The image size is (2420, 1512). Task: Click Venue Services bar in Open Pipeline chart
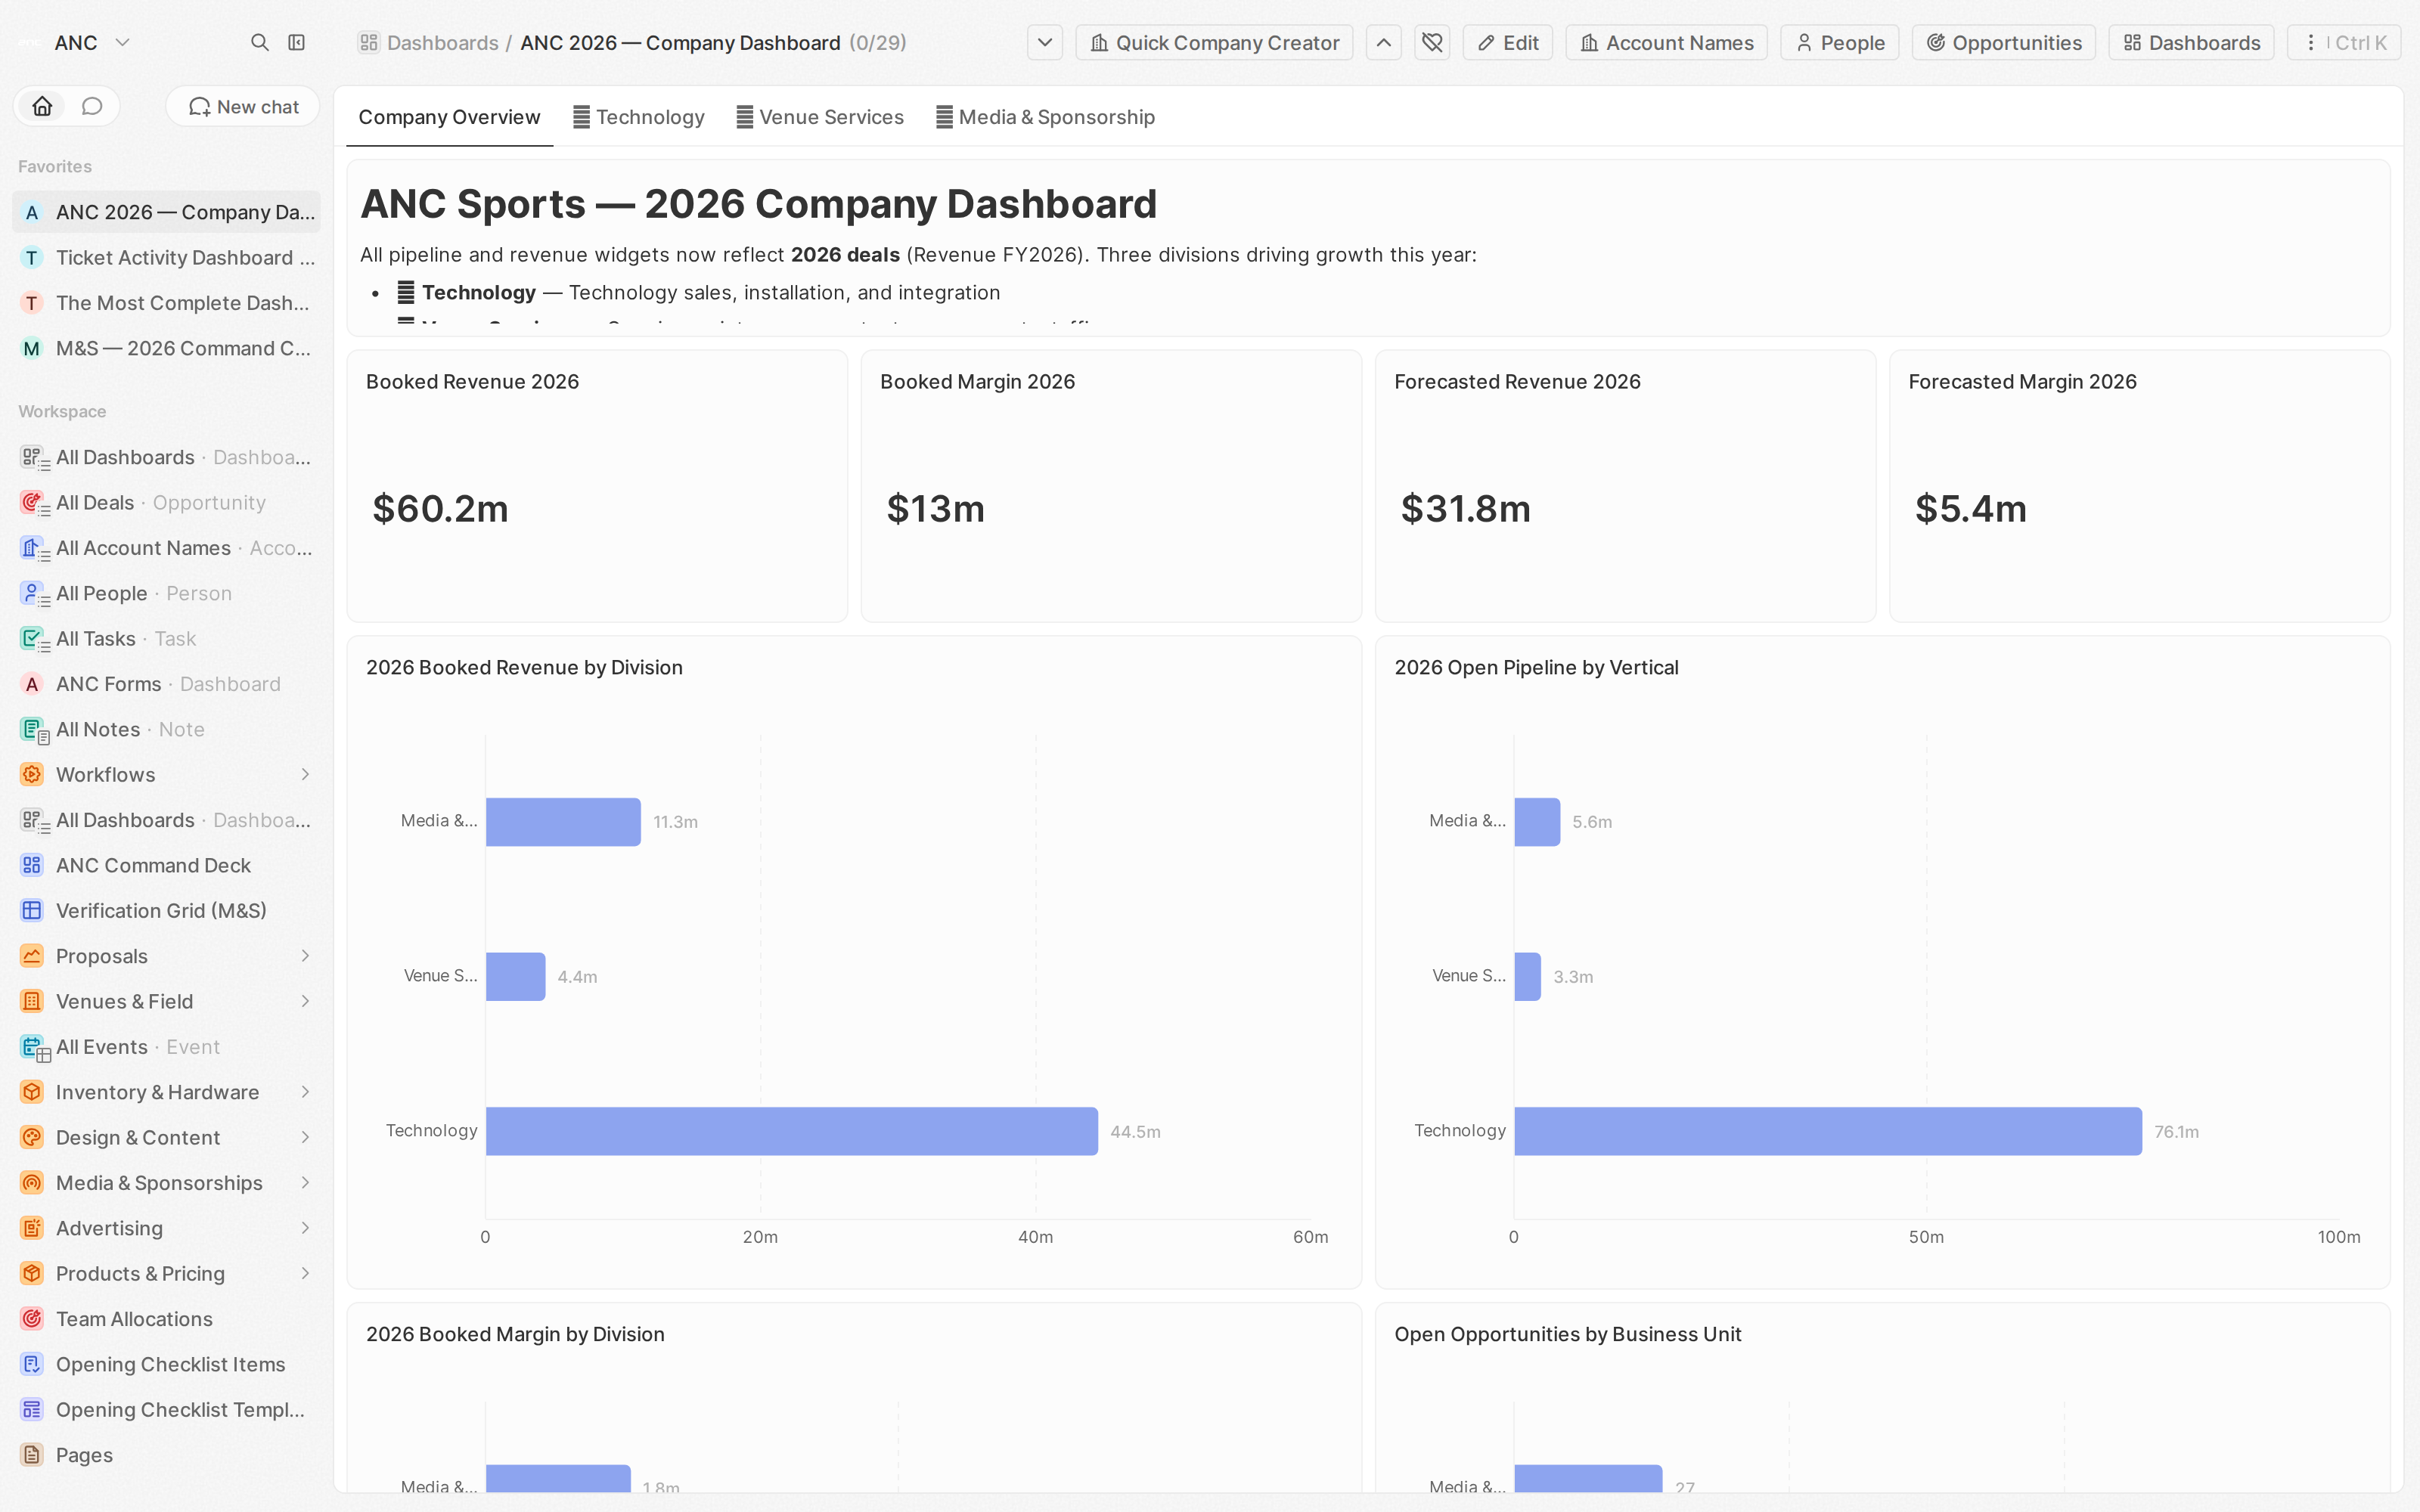(1527, 976)
